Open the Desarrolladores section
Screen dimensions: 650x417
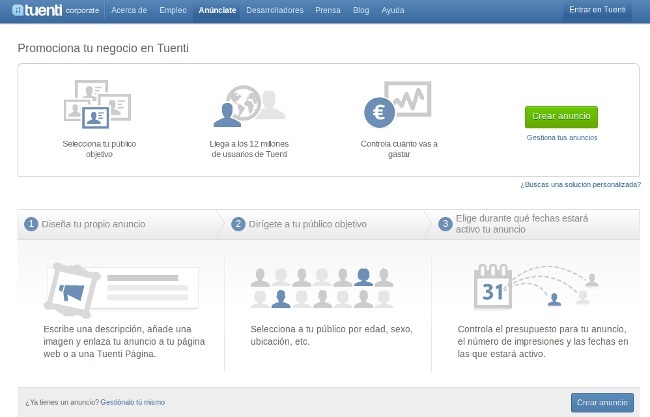[x=275, y=10]
